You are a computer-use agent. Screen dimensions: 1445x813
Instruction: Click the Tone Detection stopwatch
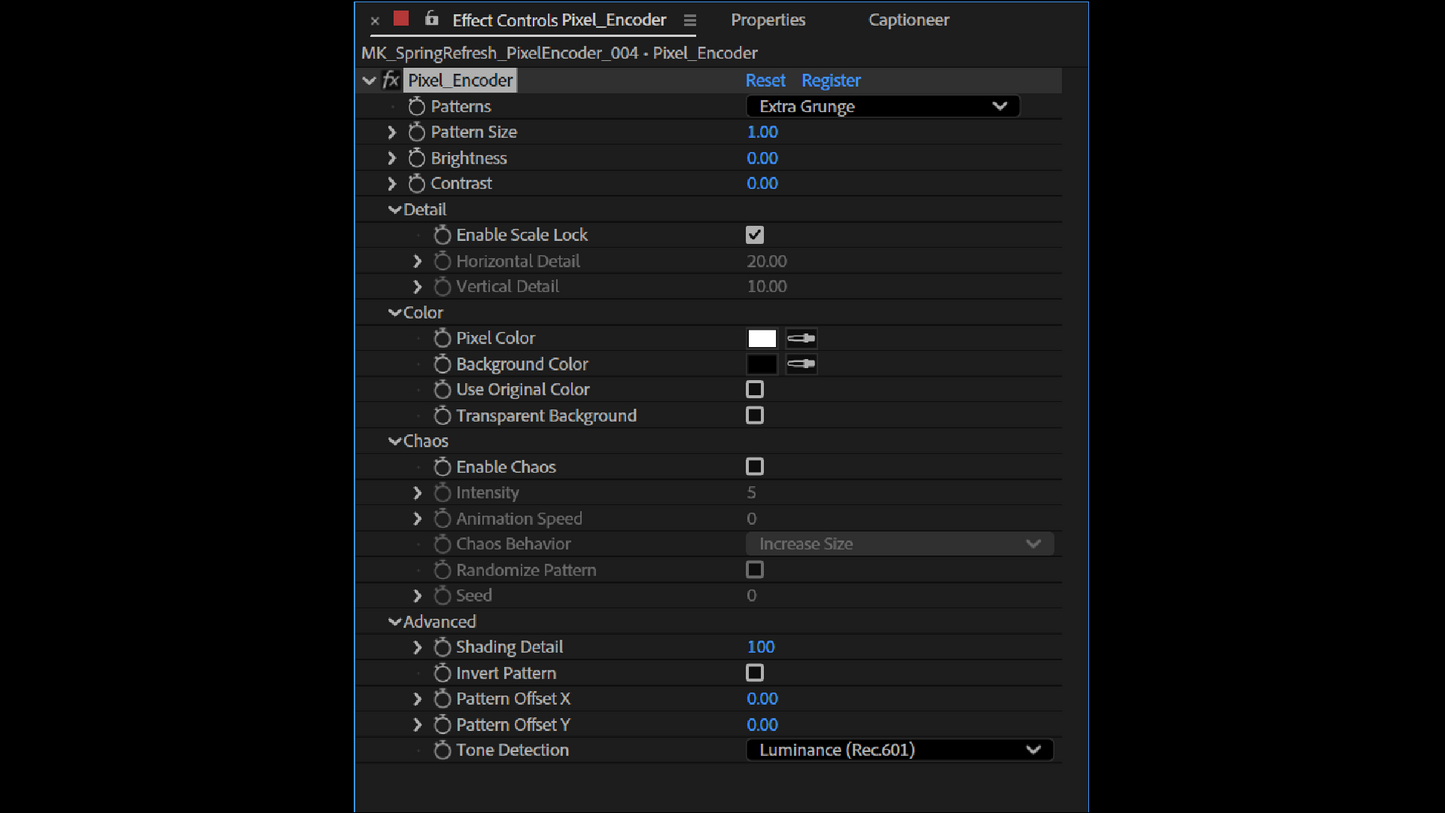tap(442, 750)
